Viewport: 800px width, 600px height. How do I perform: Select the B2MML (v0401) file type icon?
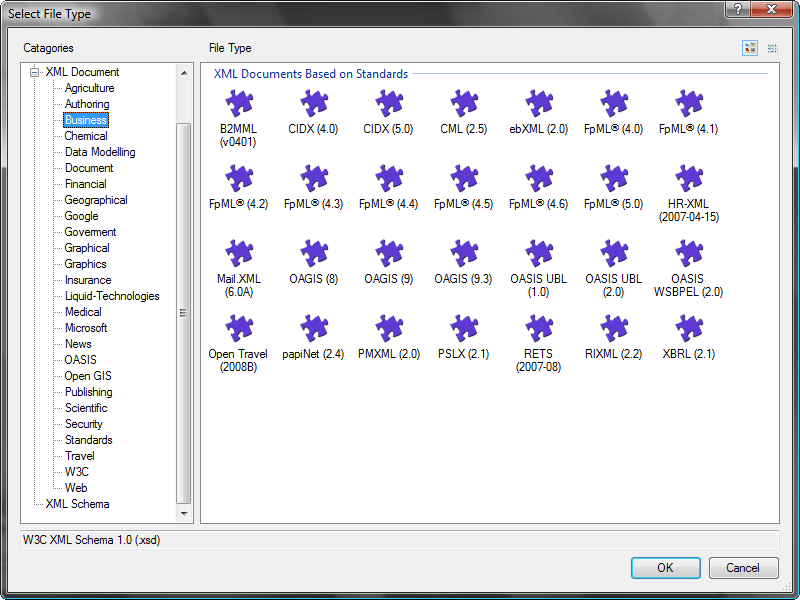(238, 104)
